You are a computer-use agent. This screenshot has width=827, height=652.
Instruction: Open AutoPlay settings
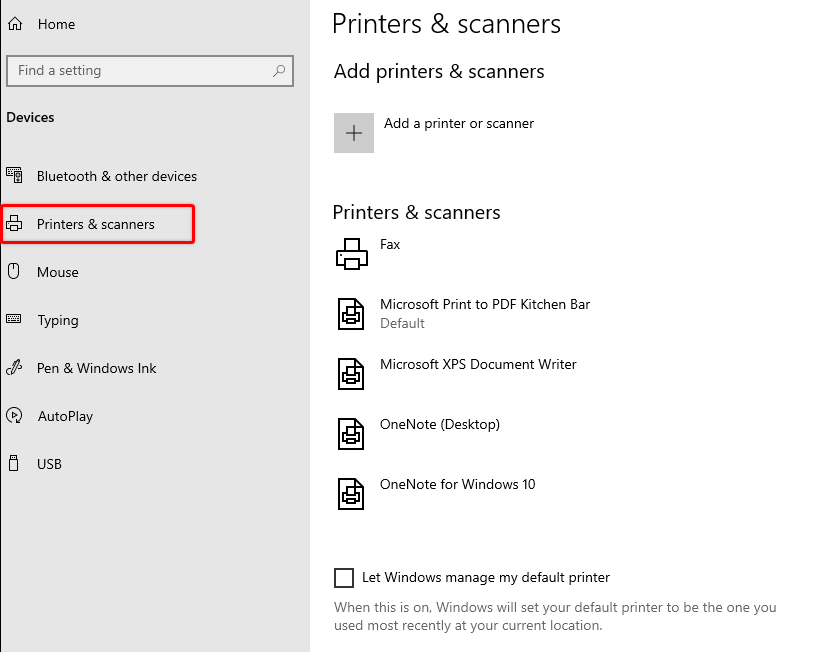pyautogui.click(x=65, y=417)
